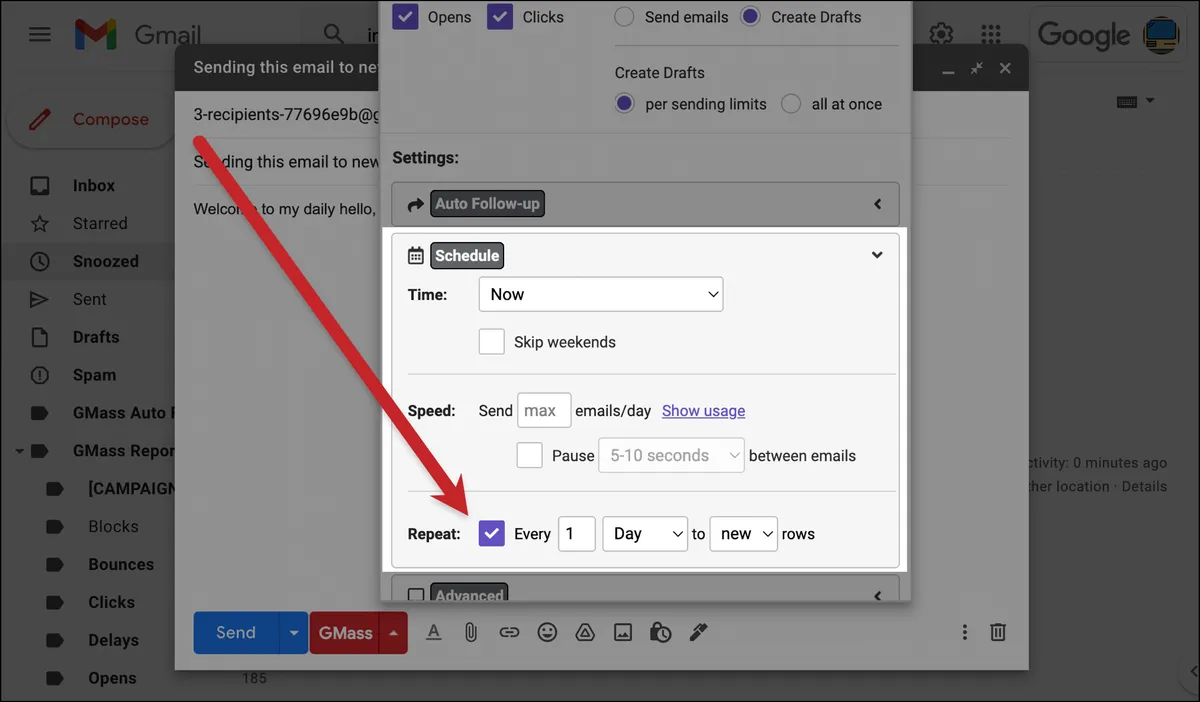Click the Auto Follow-up arrow icon
1200x702 pixels.
tap(416, 204)
